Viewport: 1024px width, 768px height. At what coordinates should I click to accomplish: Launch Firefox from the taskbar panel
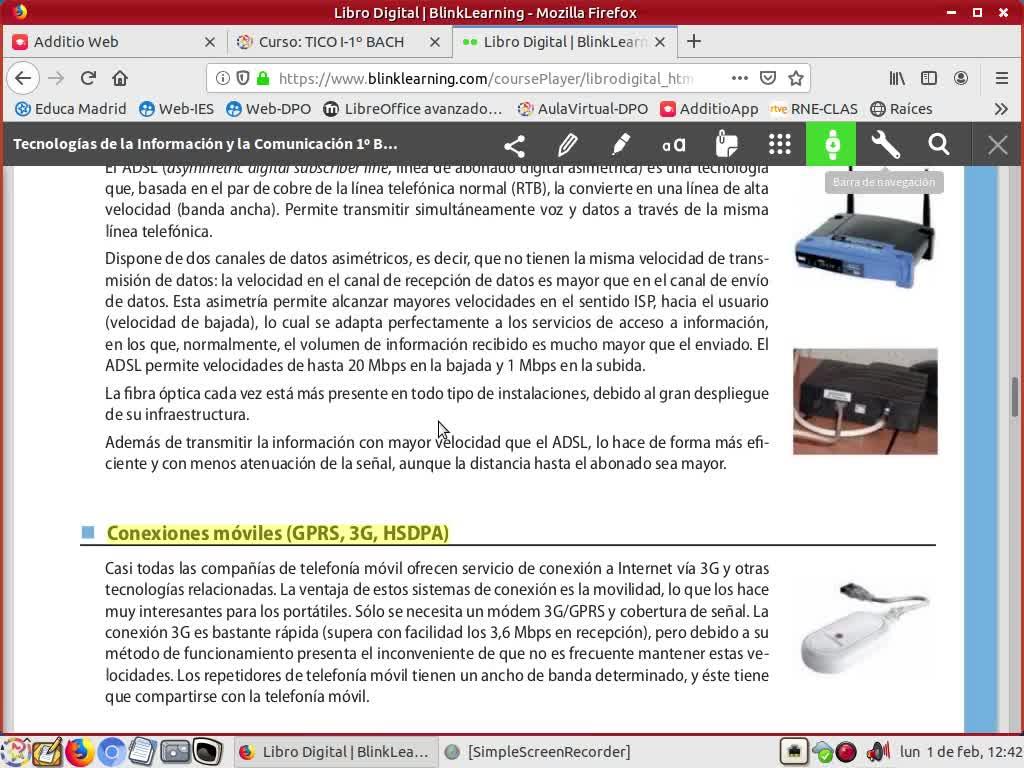tap(79, 752)
